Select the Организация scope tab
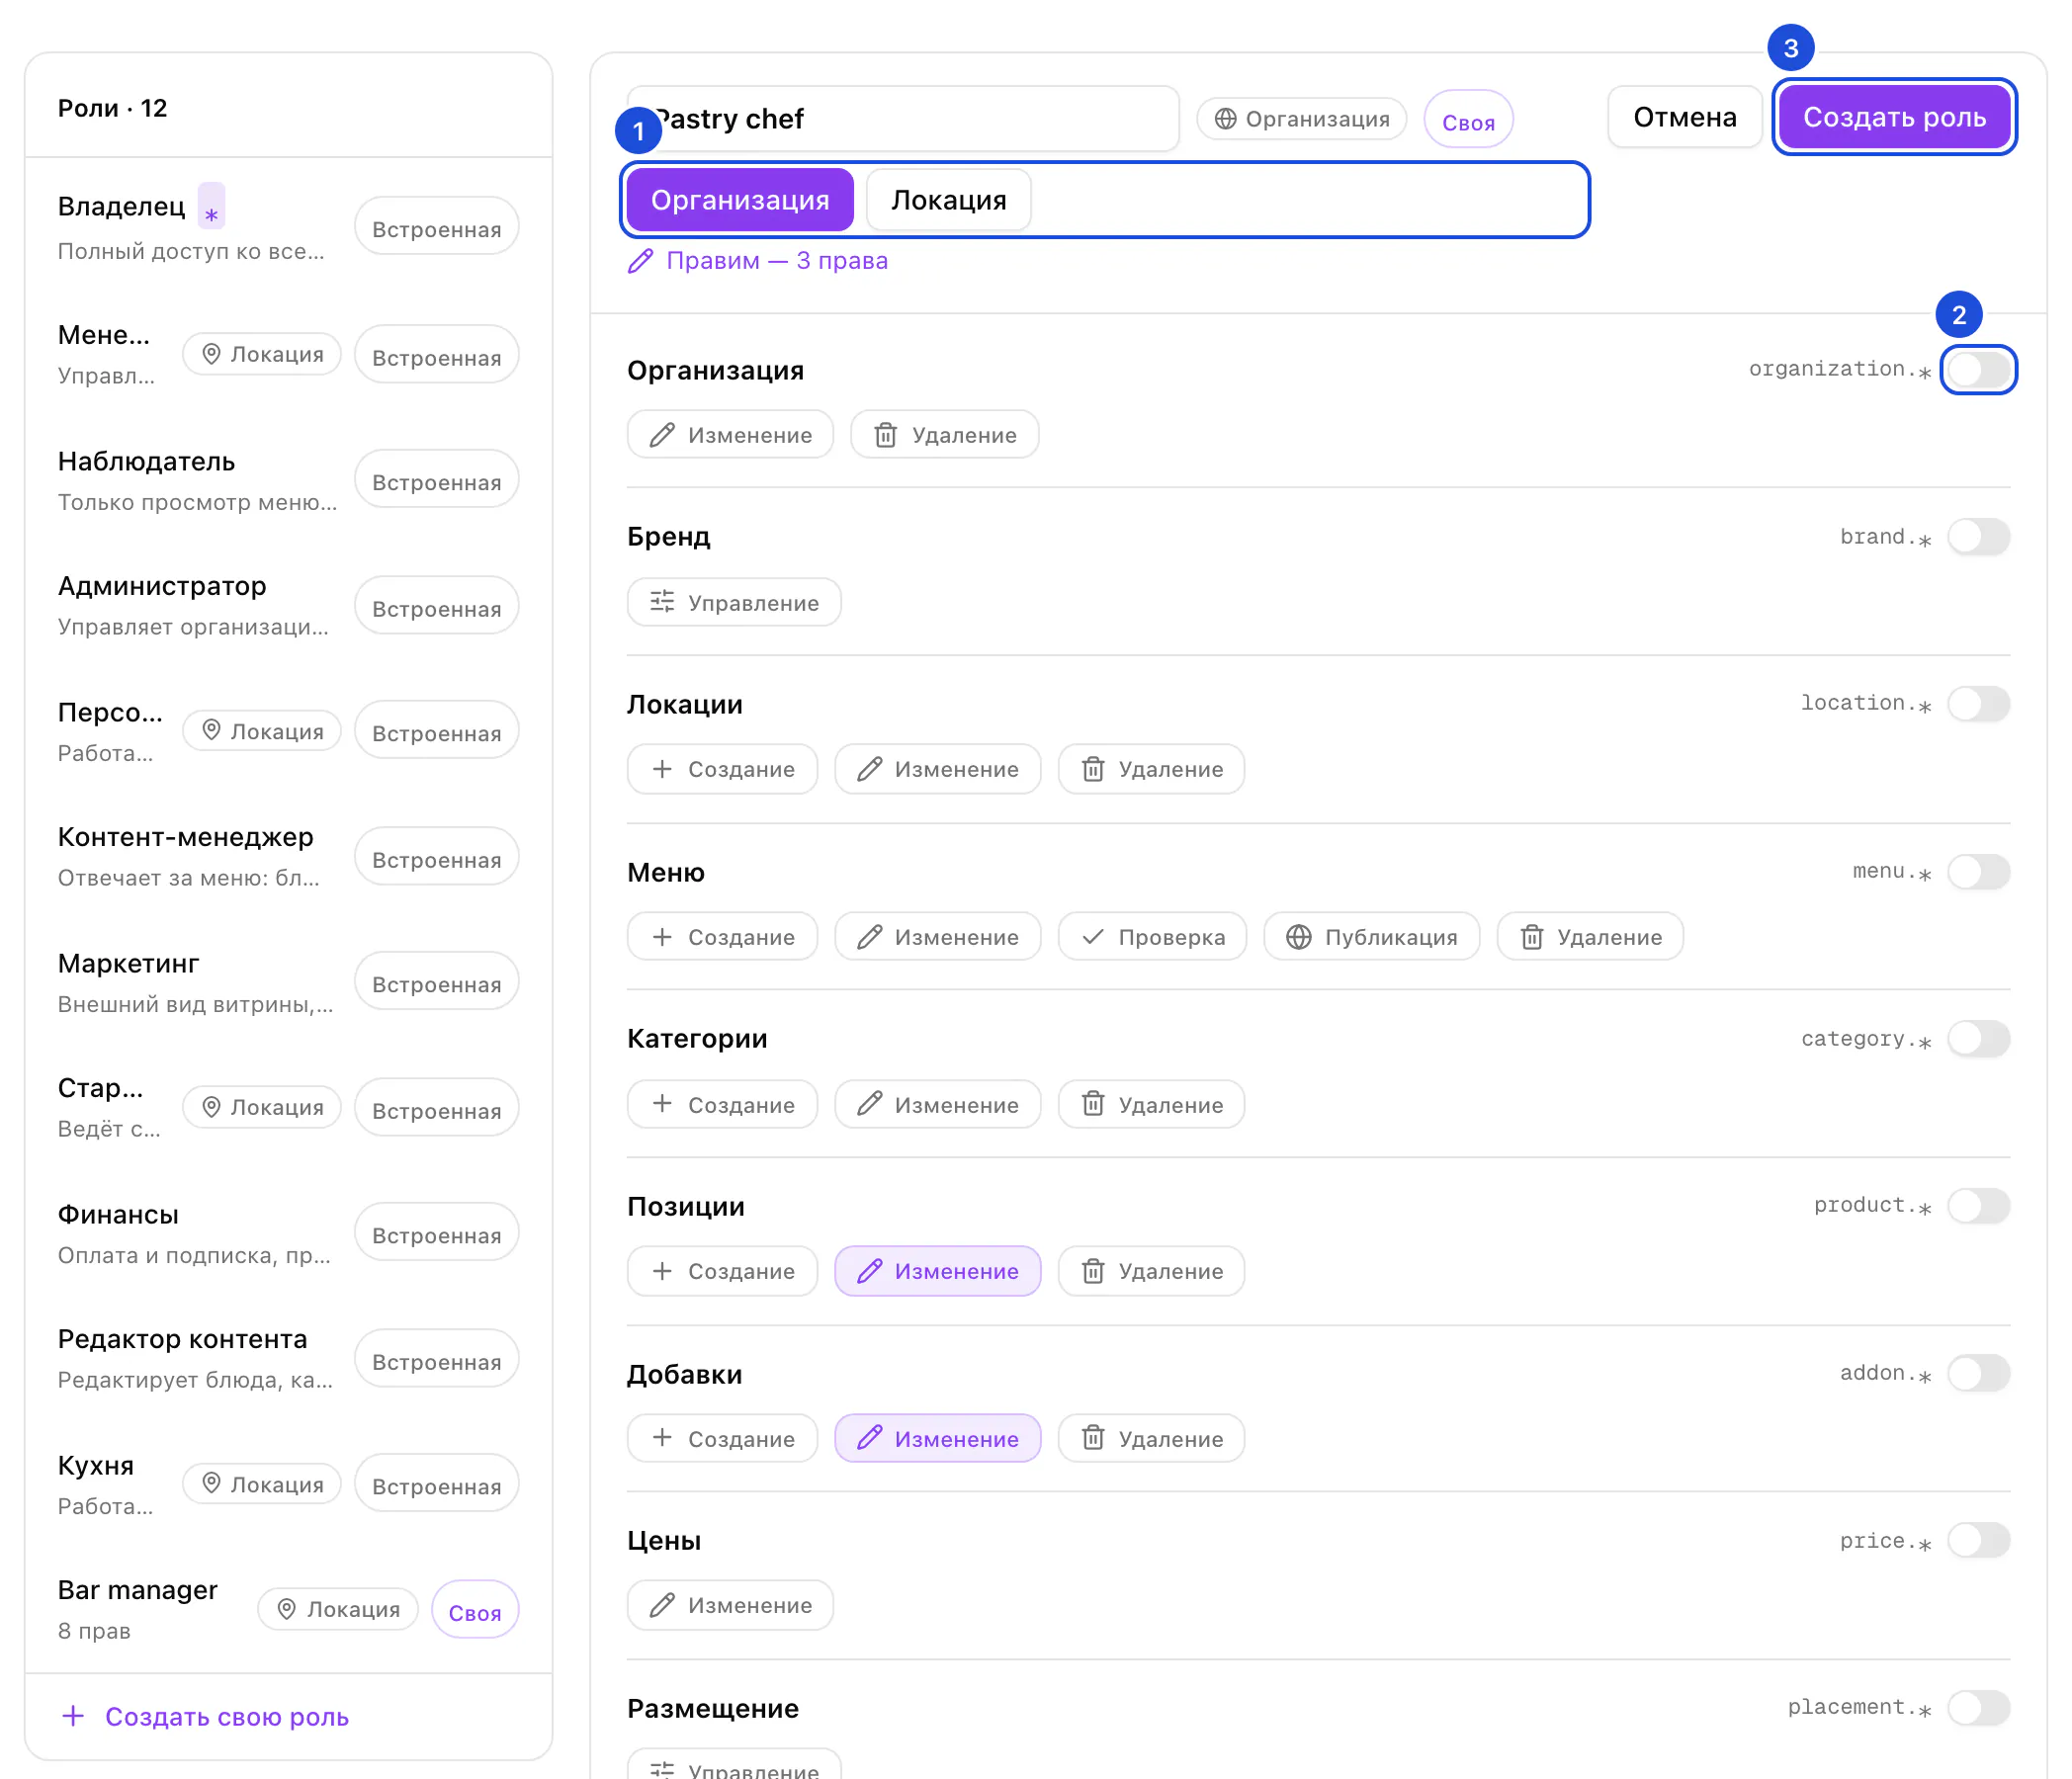2072x1779 pixels. [740, 200]
